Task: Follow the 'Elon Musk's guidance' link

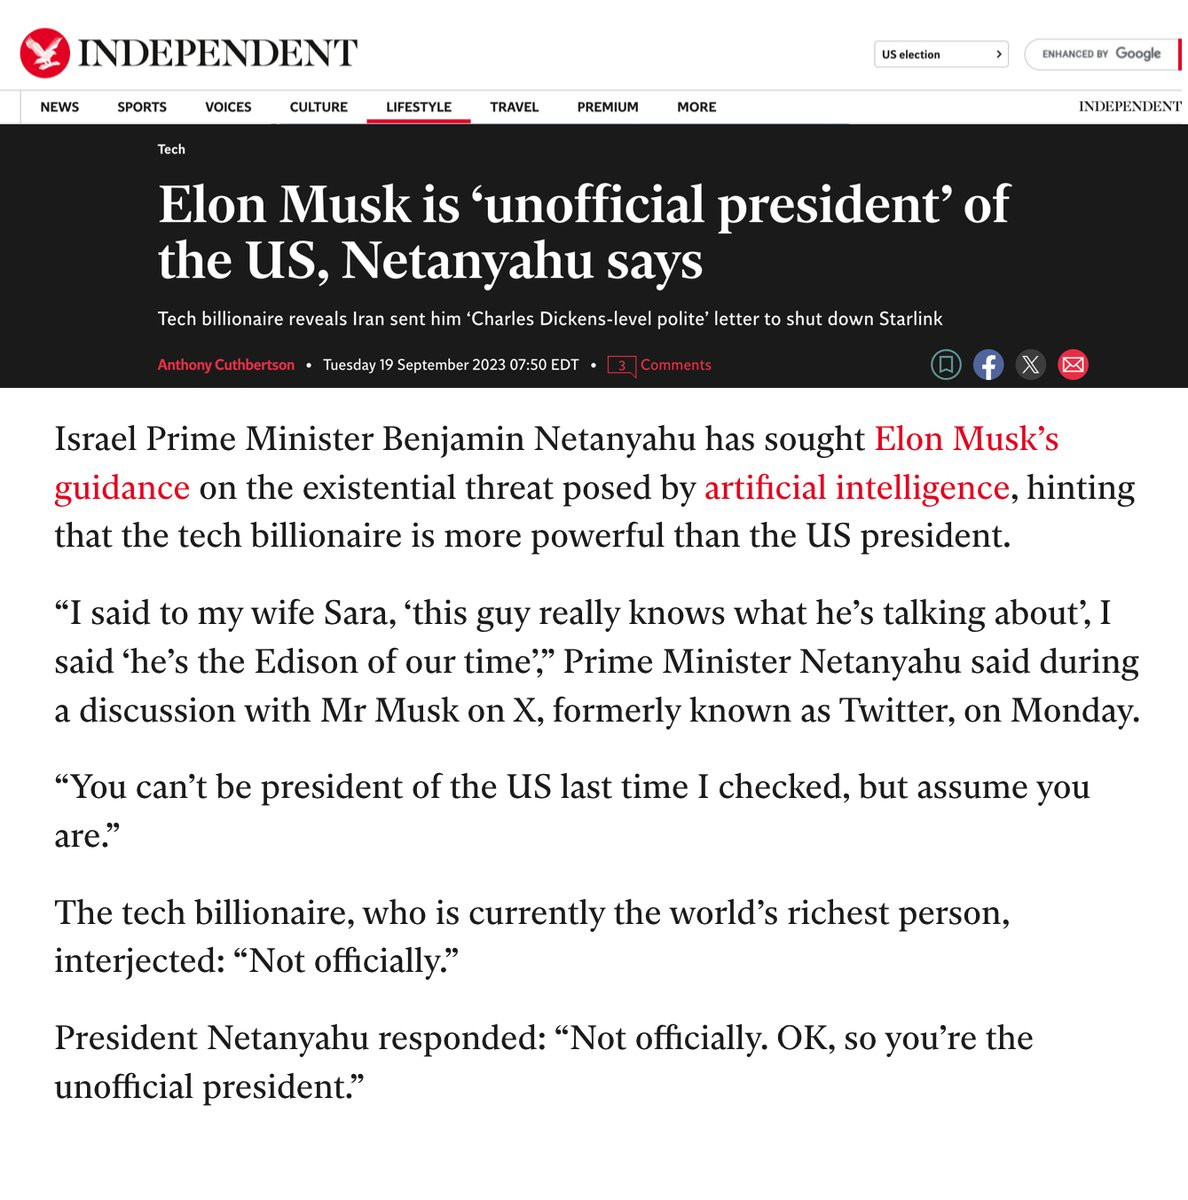Action: point(966,439)
